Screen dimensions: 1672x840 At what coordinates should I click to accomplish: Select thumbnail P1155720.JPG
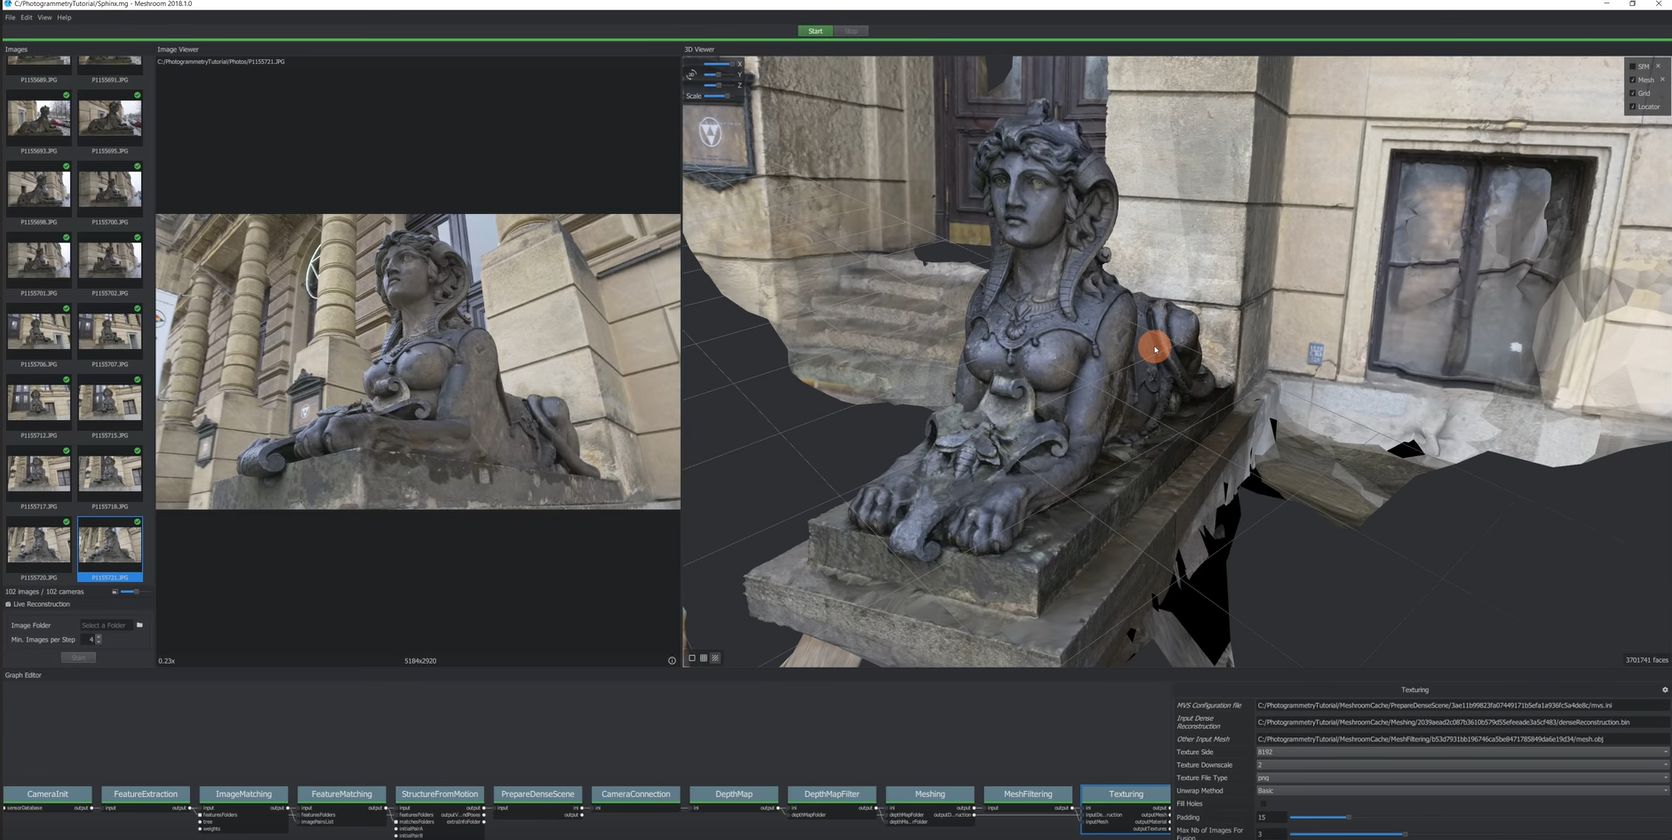tap(39, 546)
